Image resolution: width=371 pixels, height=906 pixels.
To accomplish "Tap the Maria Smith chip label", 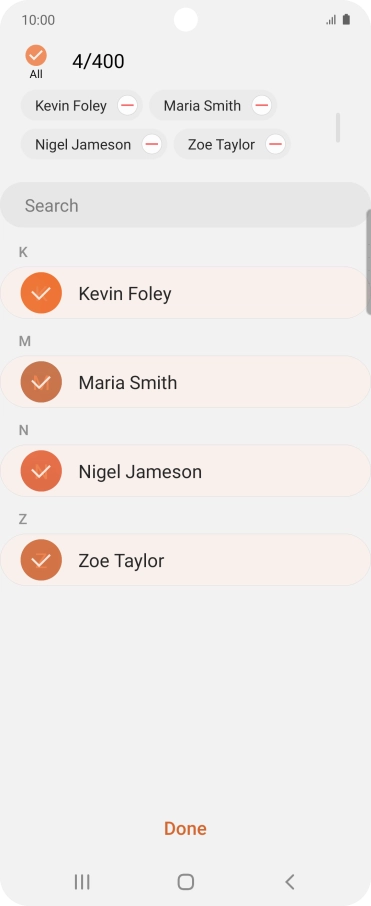I will point(202,106).
